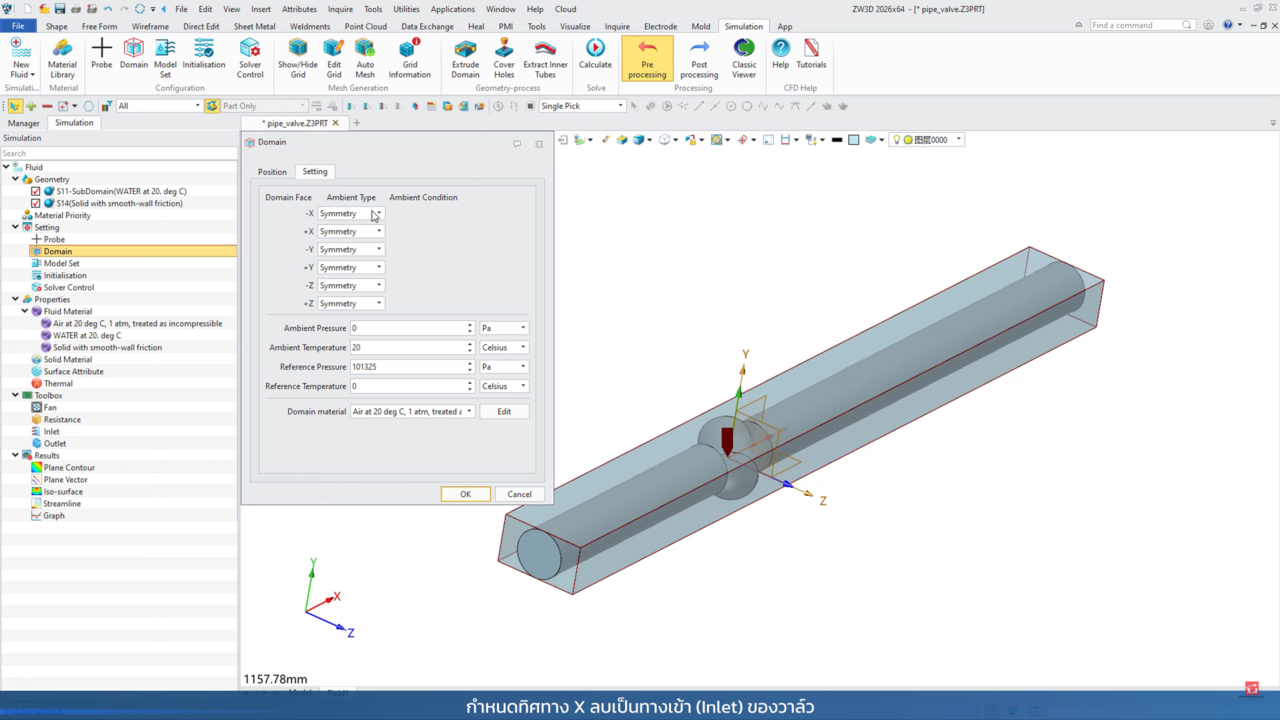Image resolution: width=1280 pixels, height=720 pixels.
Task: Open the -X Ambient Type dropdown
Action: [378, 214]
